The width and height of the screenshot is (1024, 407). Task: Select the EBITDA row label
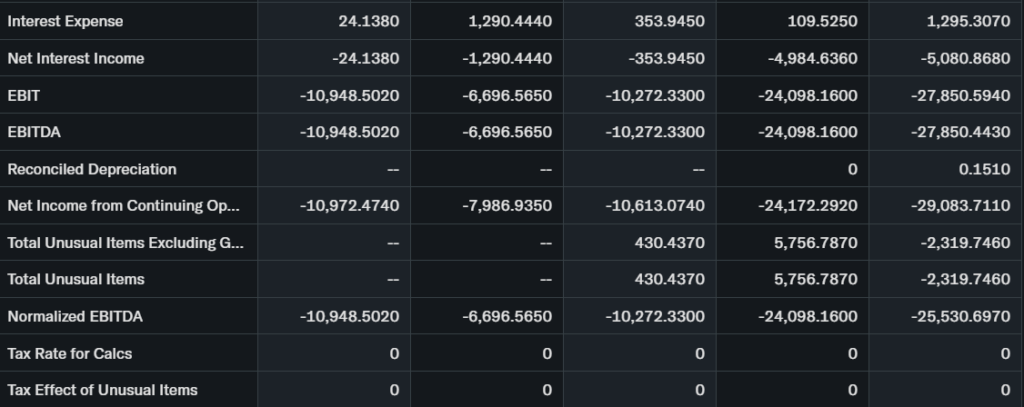coord(32,132)
